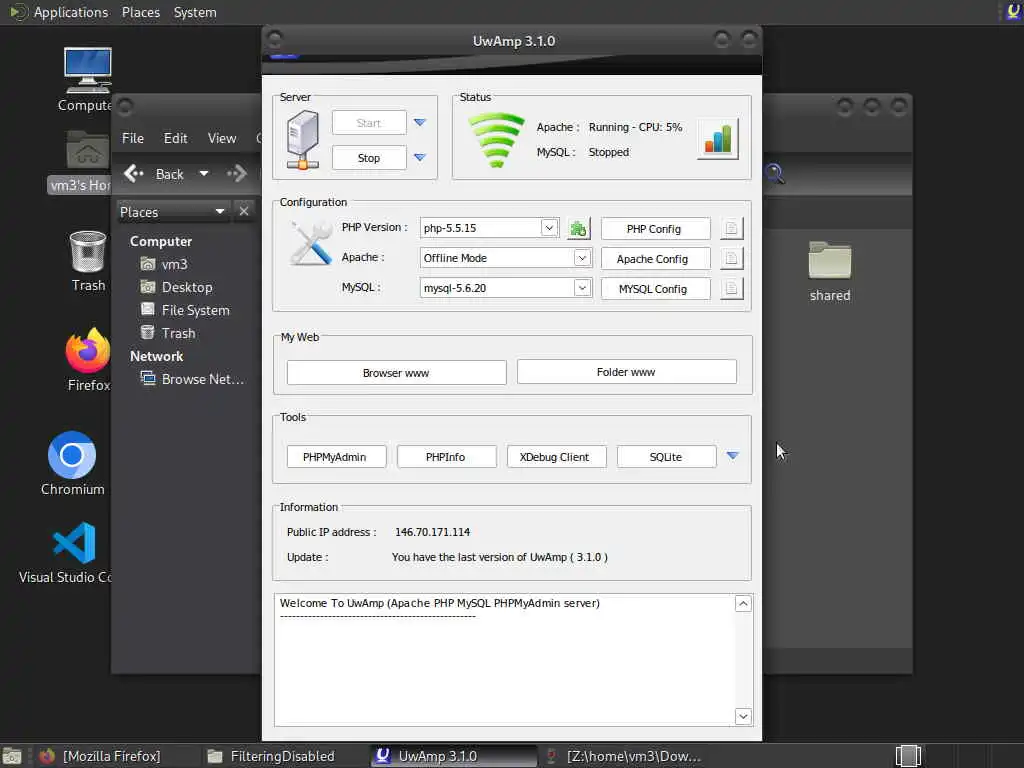The image size is (1024, 768).
Task: Open the document icon next to PHP Config
Action: [x=731, y=229]
